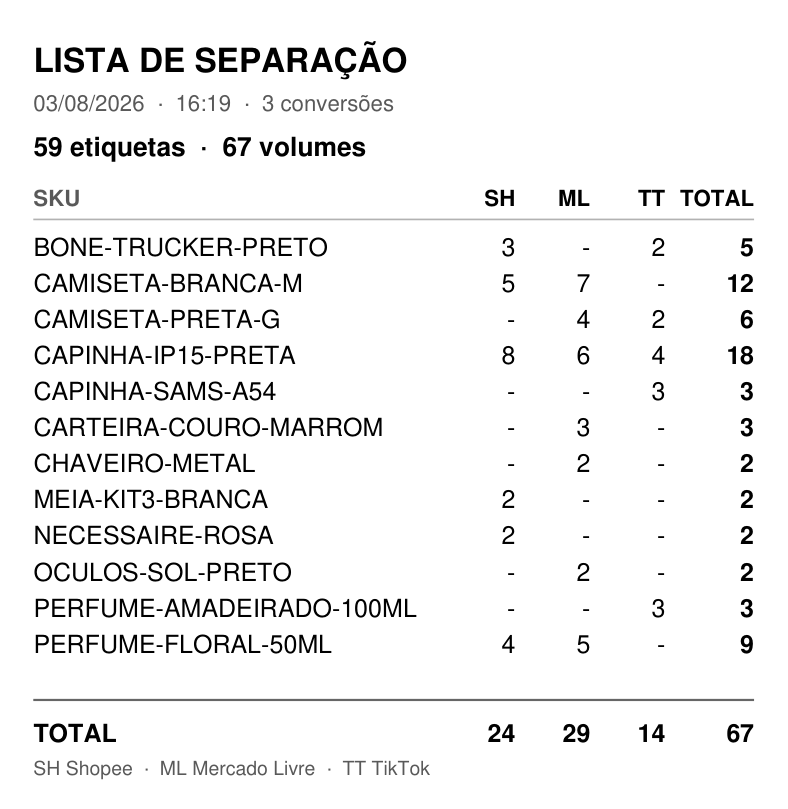
Task: Click the 59 etiquetas summary text
Action: [109, 148]
